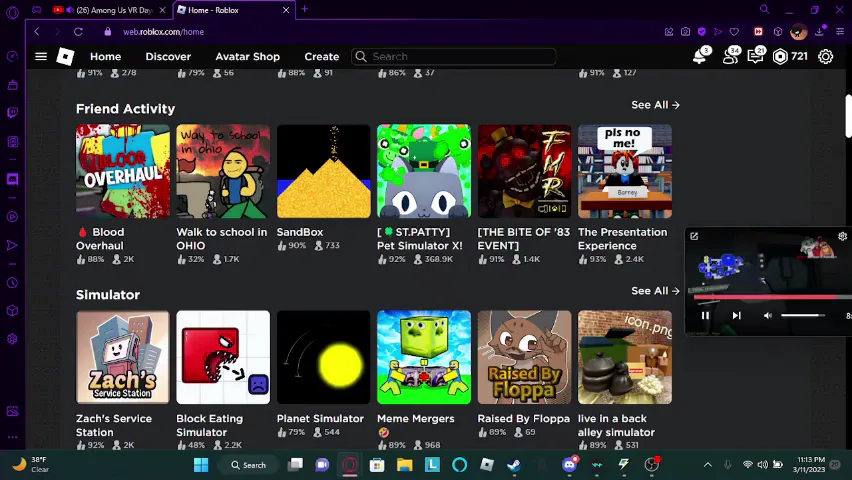Open the browser profile avatar
The image size is (852, 480).
point(798,32)
